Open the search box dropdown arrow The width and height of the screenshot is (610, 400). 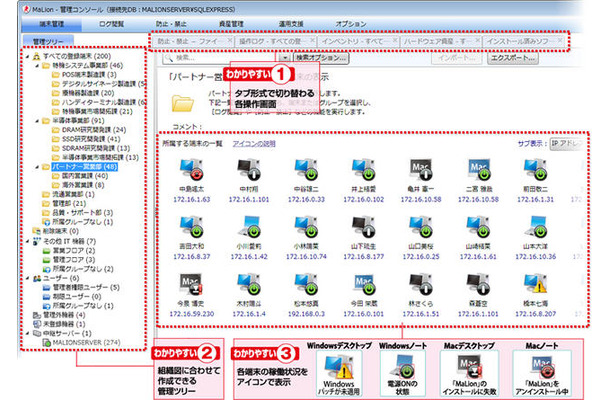click(x=285, y=58)
